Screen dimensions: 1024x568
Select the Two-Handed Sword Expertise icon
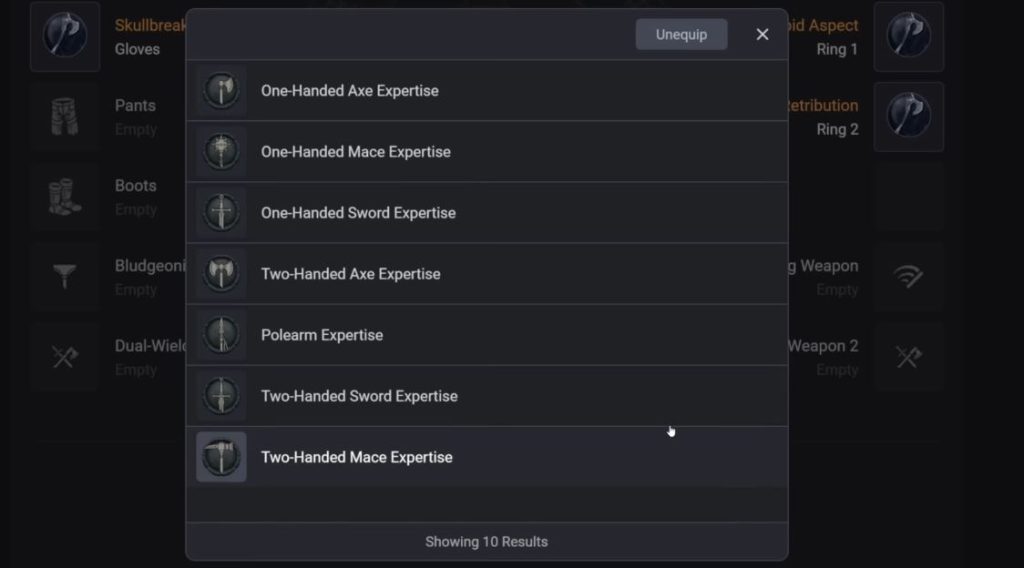click(x=221, y=396)
